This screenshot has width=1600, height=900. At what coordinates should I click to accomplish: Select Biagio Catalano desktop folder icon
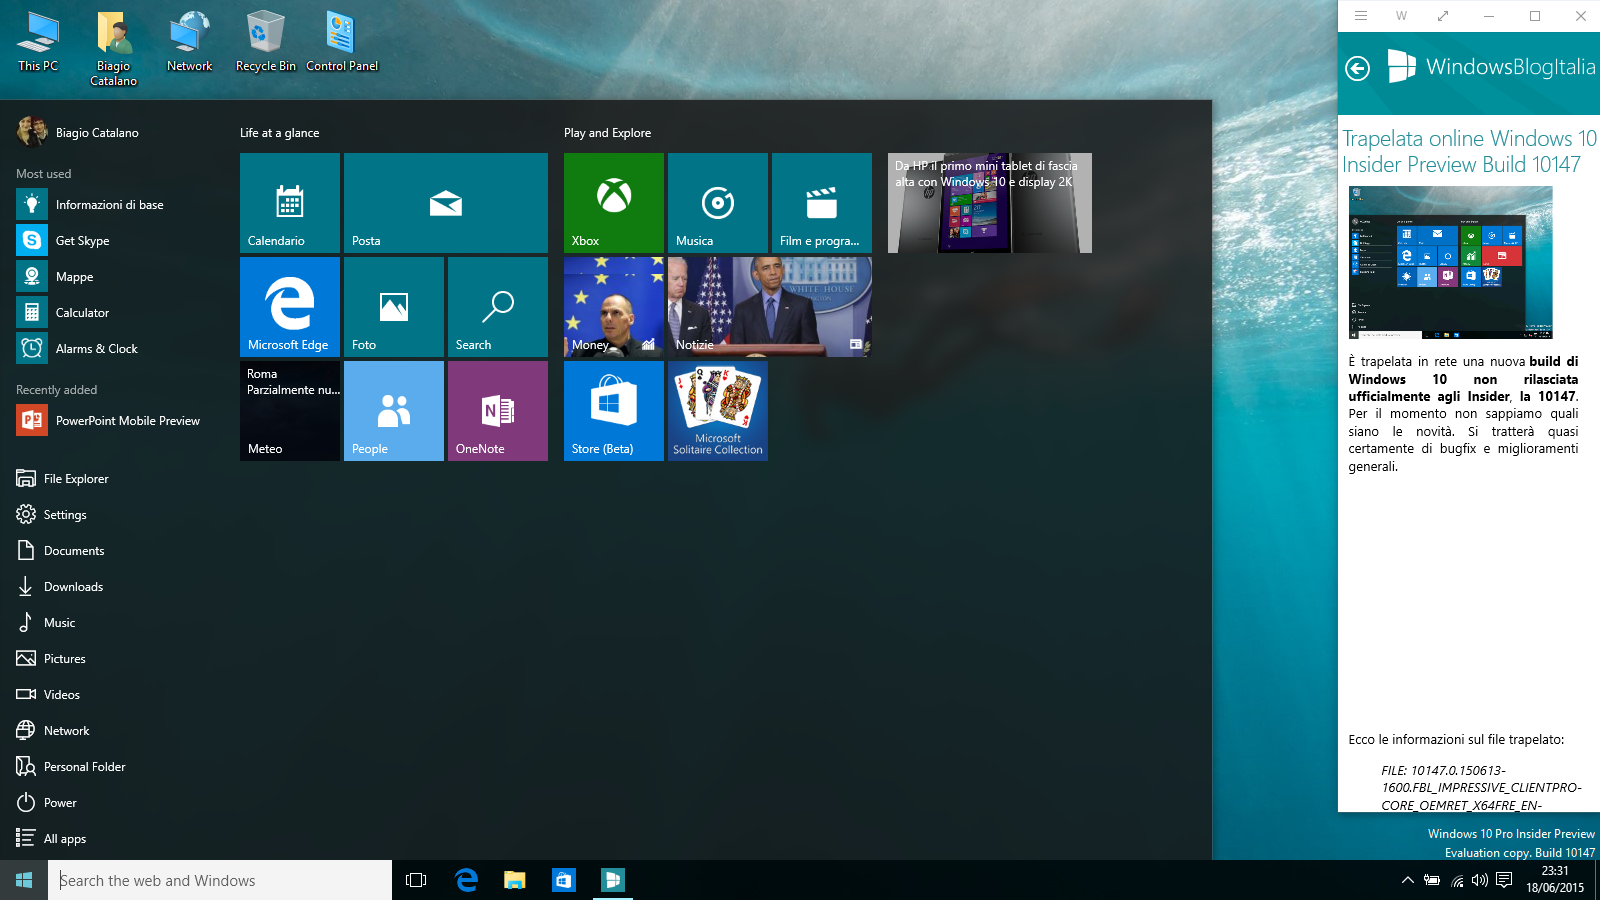coord(114,48)
